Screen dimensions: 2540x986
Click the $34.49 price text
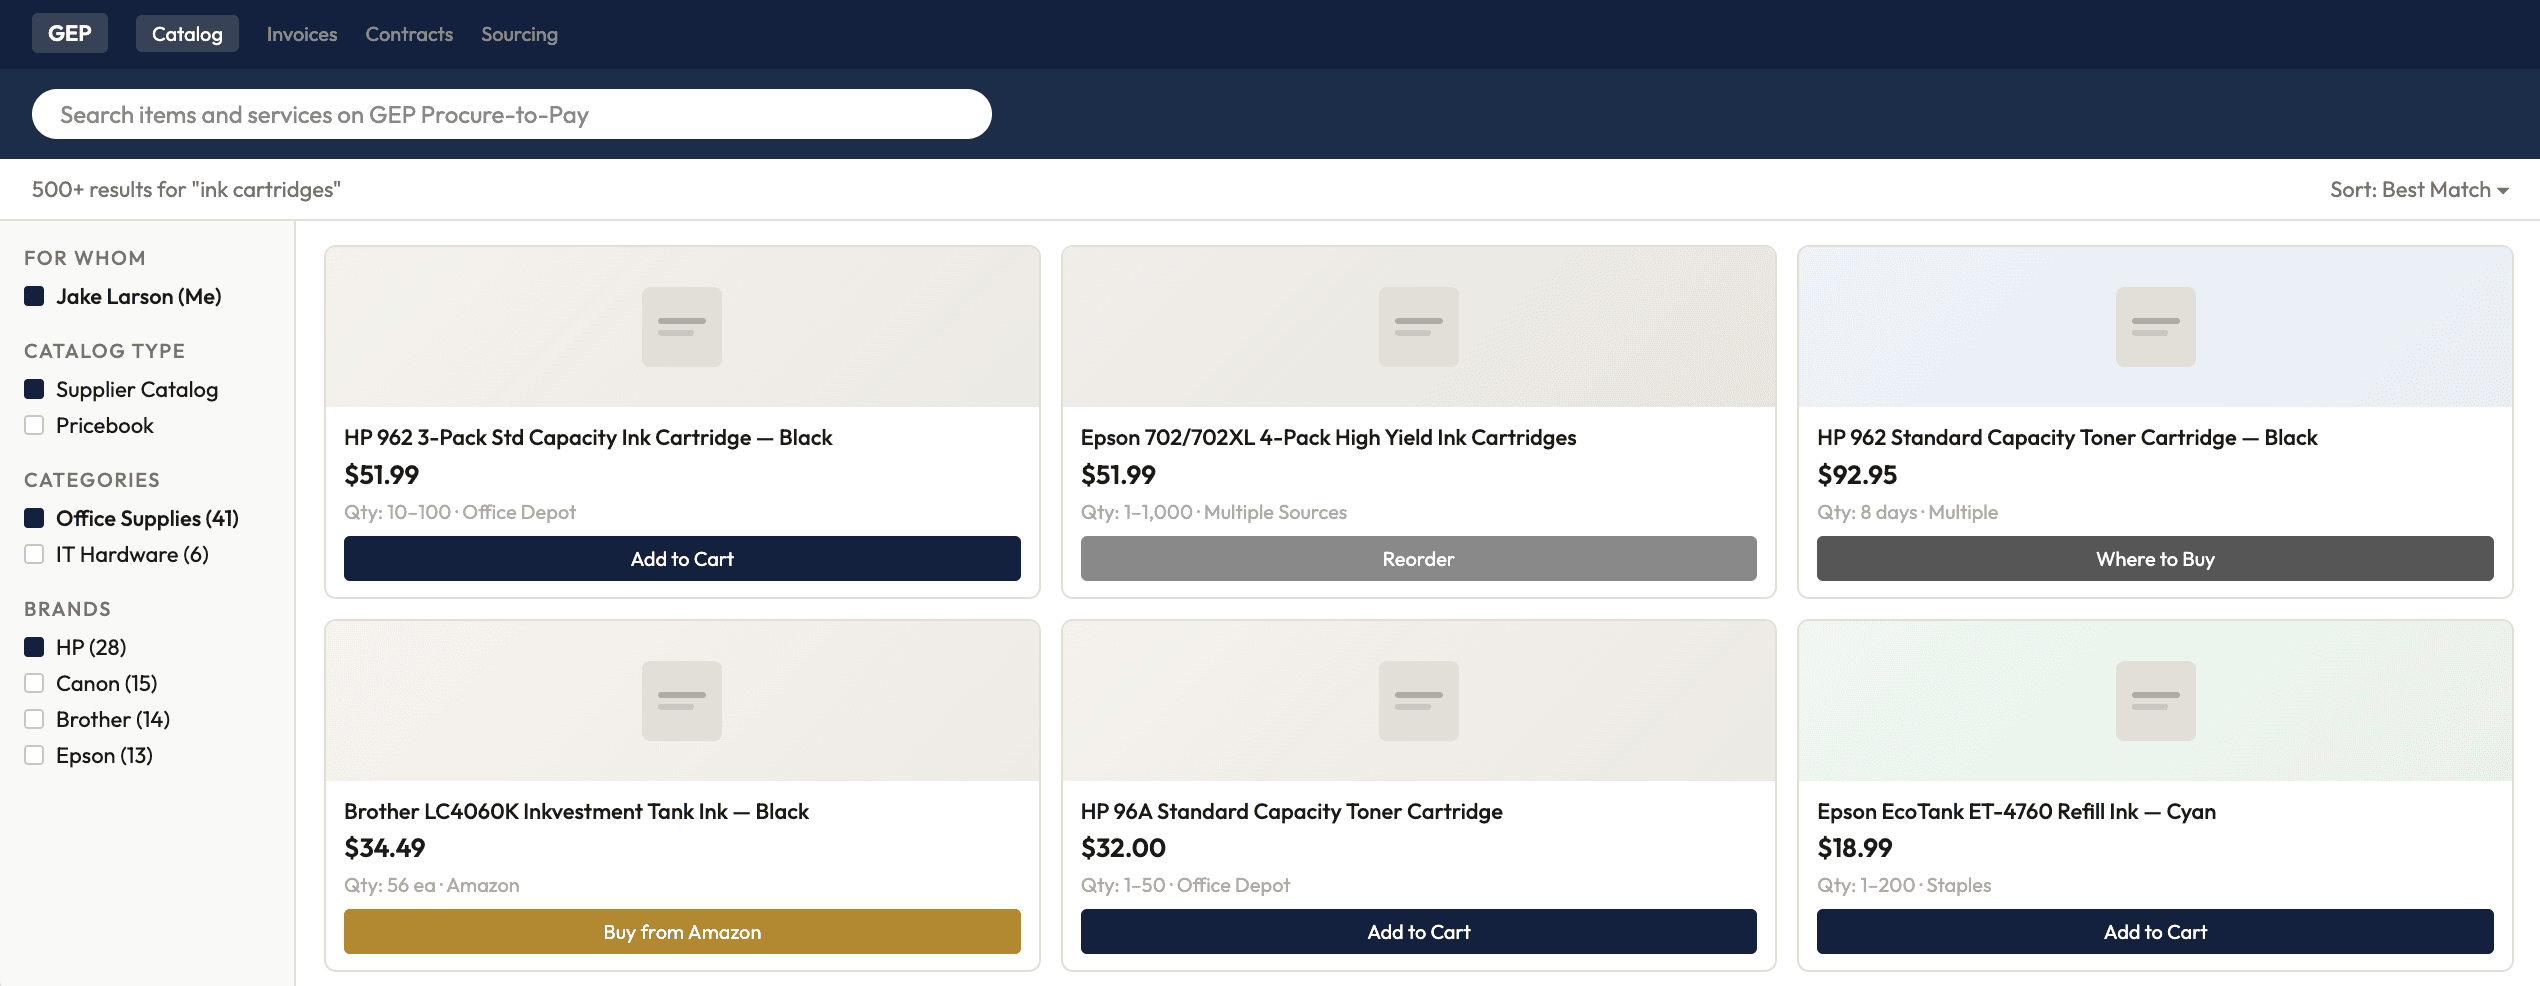[x=384, y=848]
